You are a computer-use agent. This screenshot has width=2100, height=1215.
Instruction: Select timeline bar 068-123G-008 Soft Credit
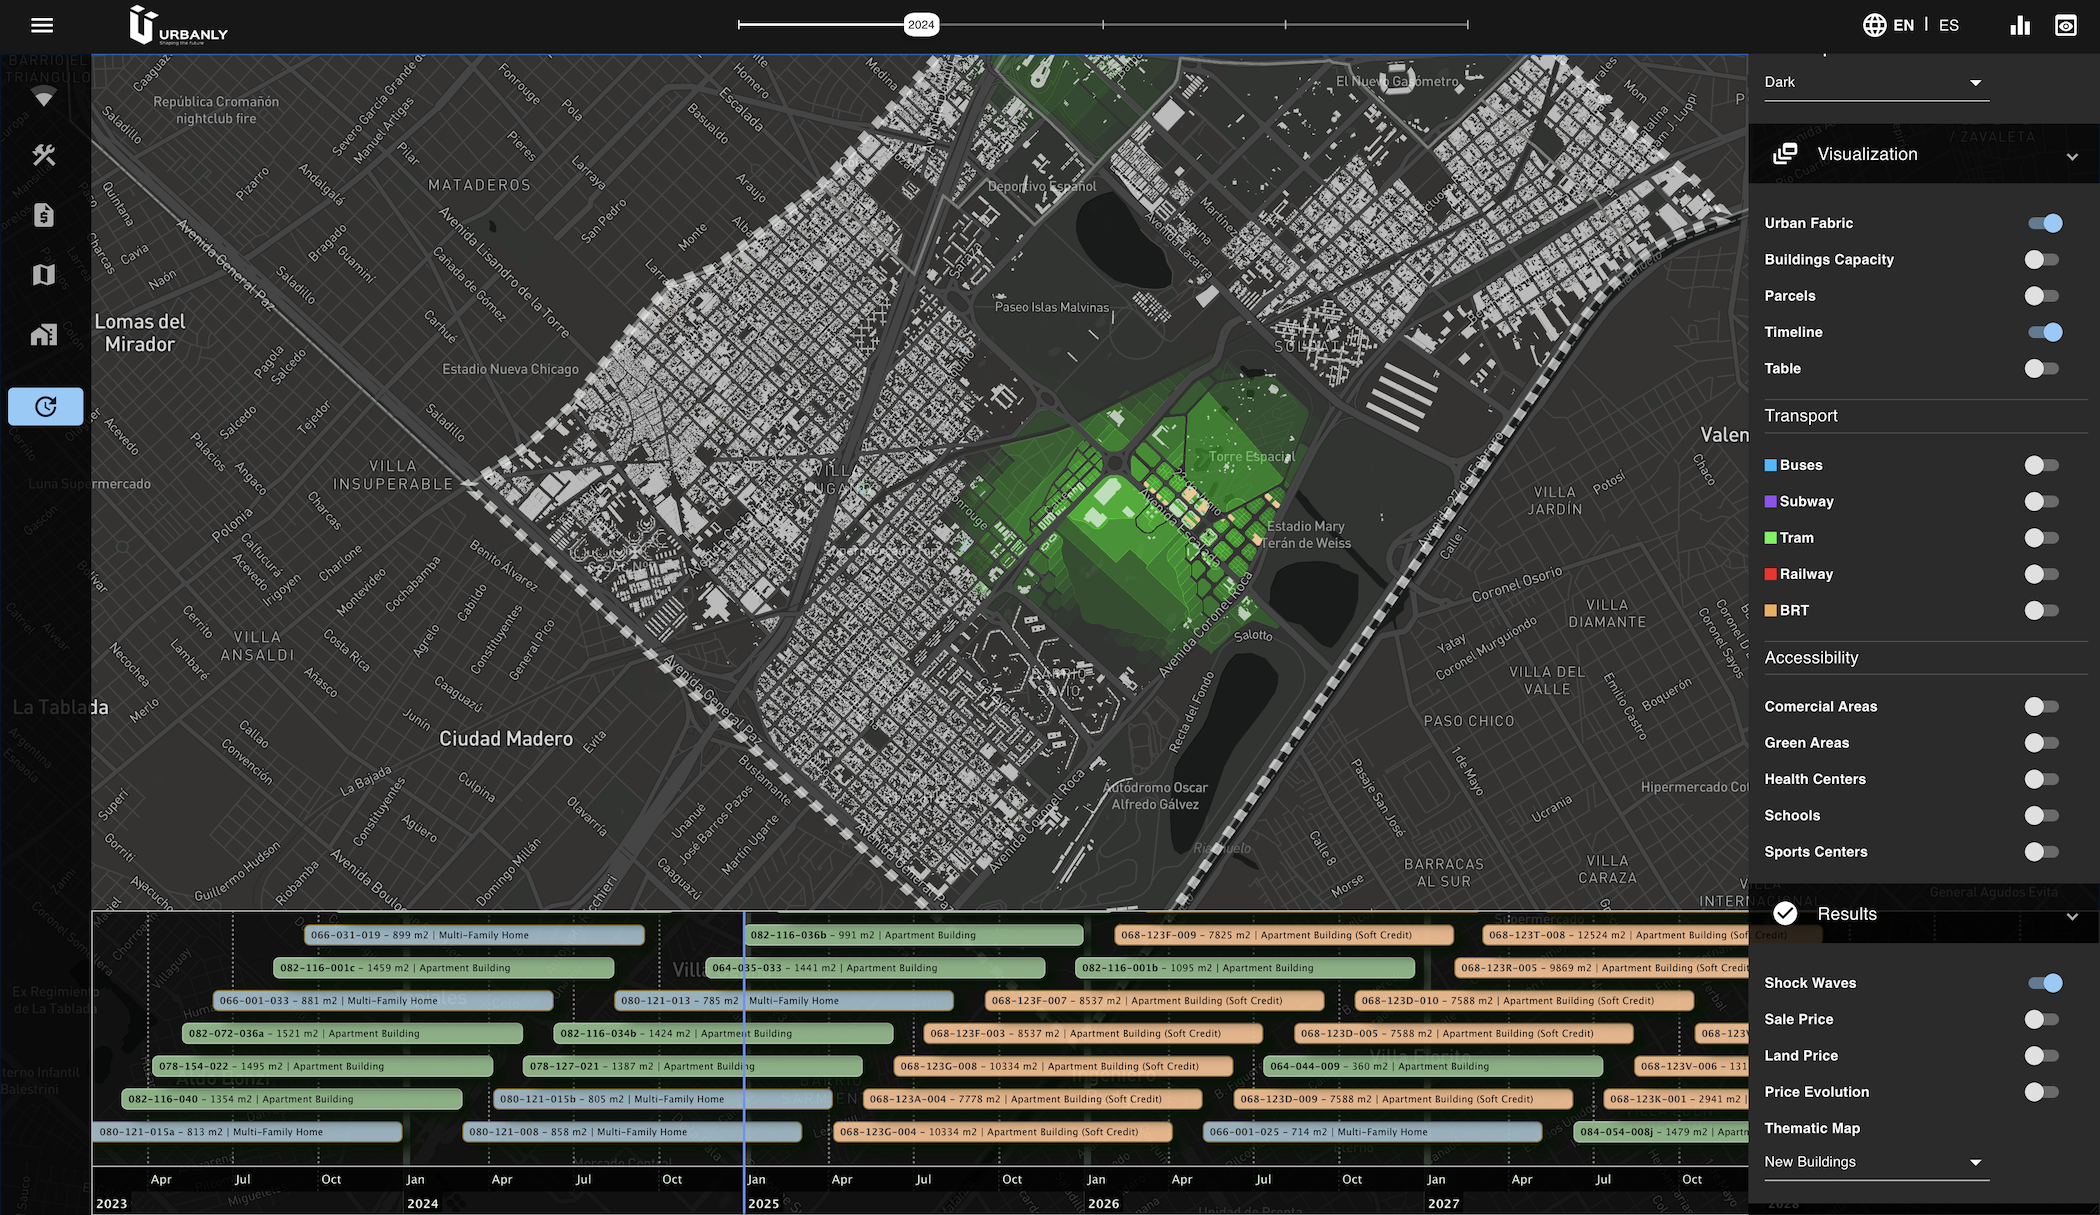[x=1063, y=1067]
